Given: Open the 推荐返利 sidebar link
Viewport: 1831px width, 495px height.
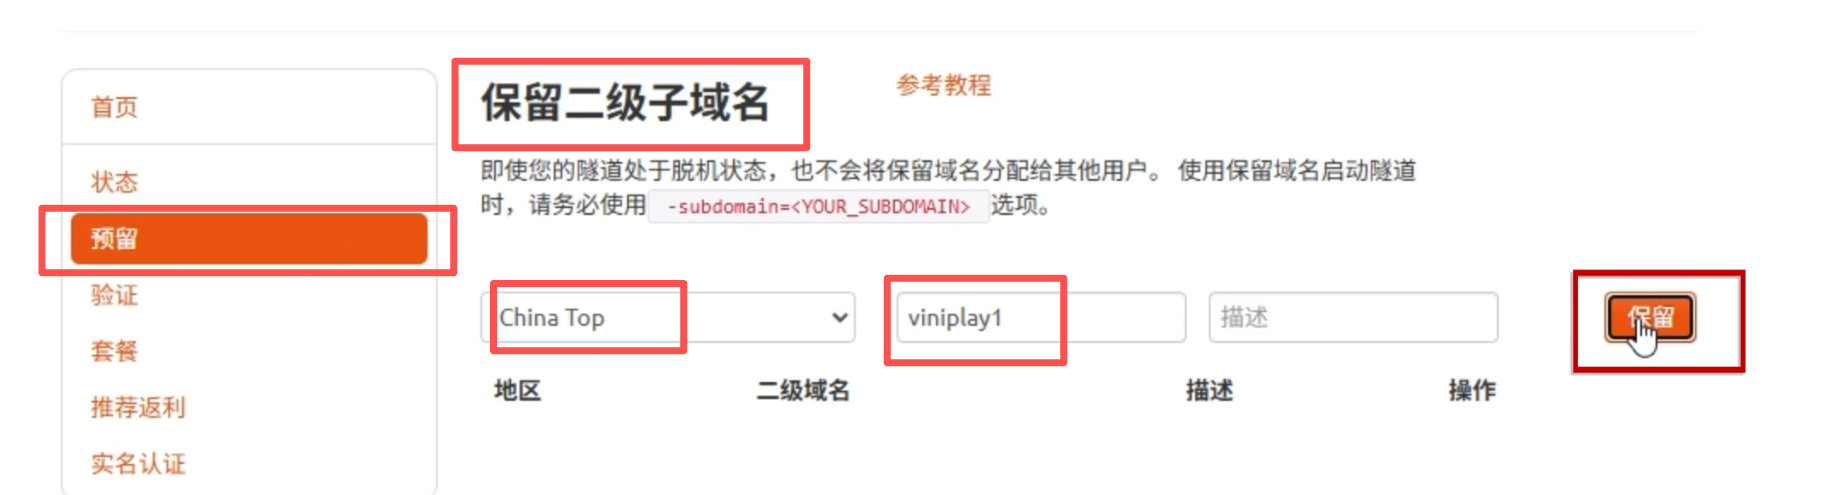Looking at the screenshot, I should [138, 407].
